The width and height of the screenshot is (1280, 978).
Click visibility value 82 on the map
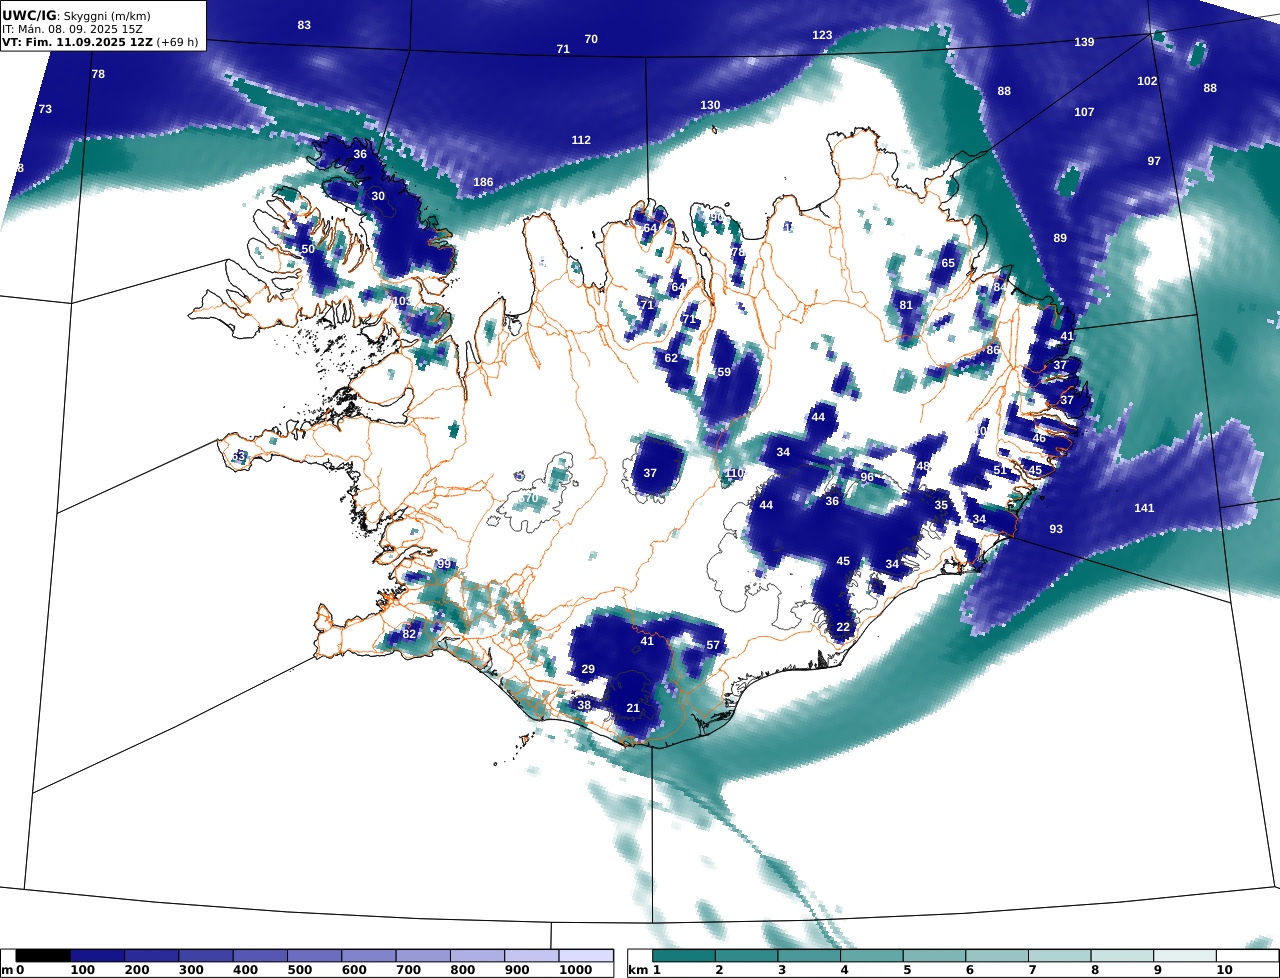coord(409,634)
